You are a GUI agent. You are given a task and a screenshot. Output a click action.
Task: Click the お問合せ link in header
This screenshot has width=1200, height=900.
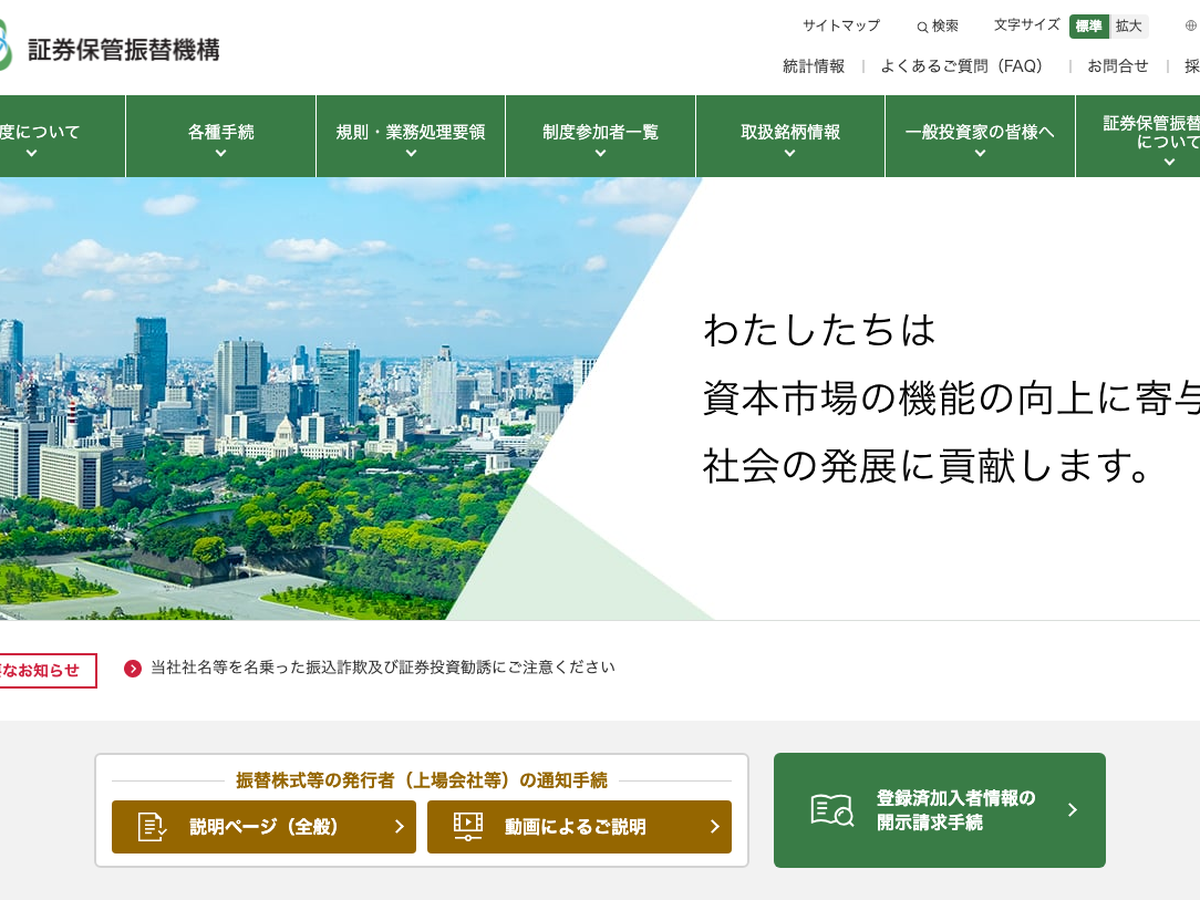tap(1118, 66)
